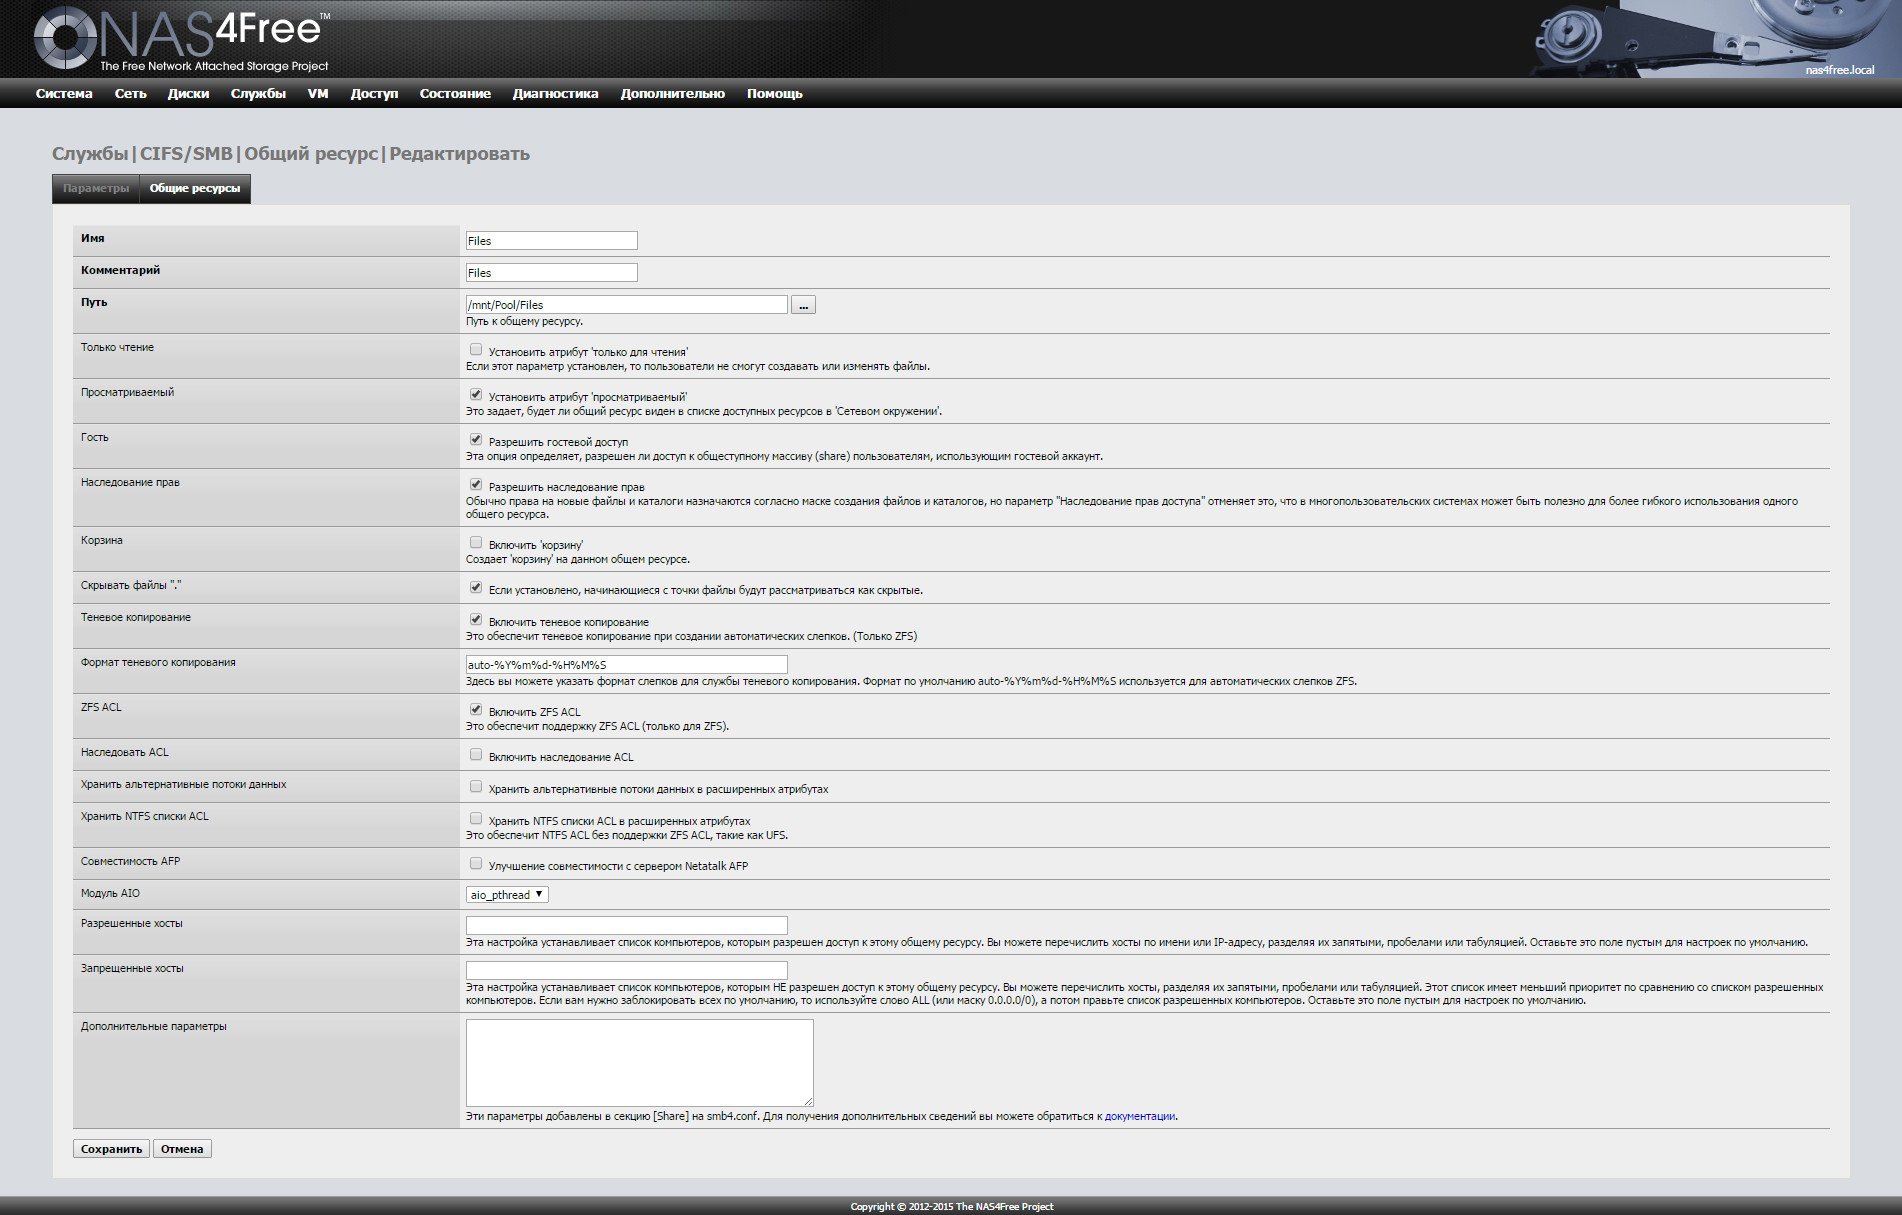Viewport: 1902px width, 1215px height.
Task: Click the Комментарий input field
Action: point(552,273)
